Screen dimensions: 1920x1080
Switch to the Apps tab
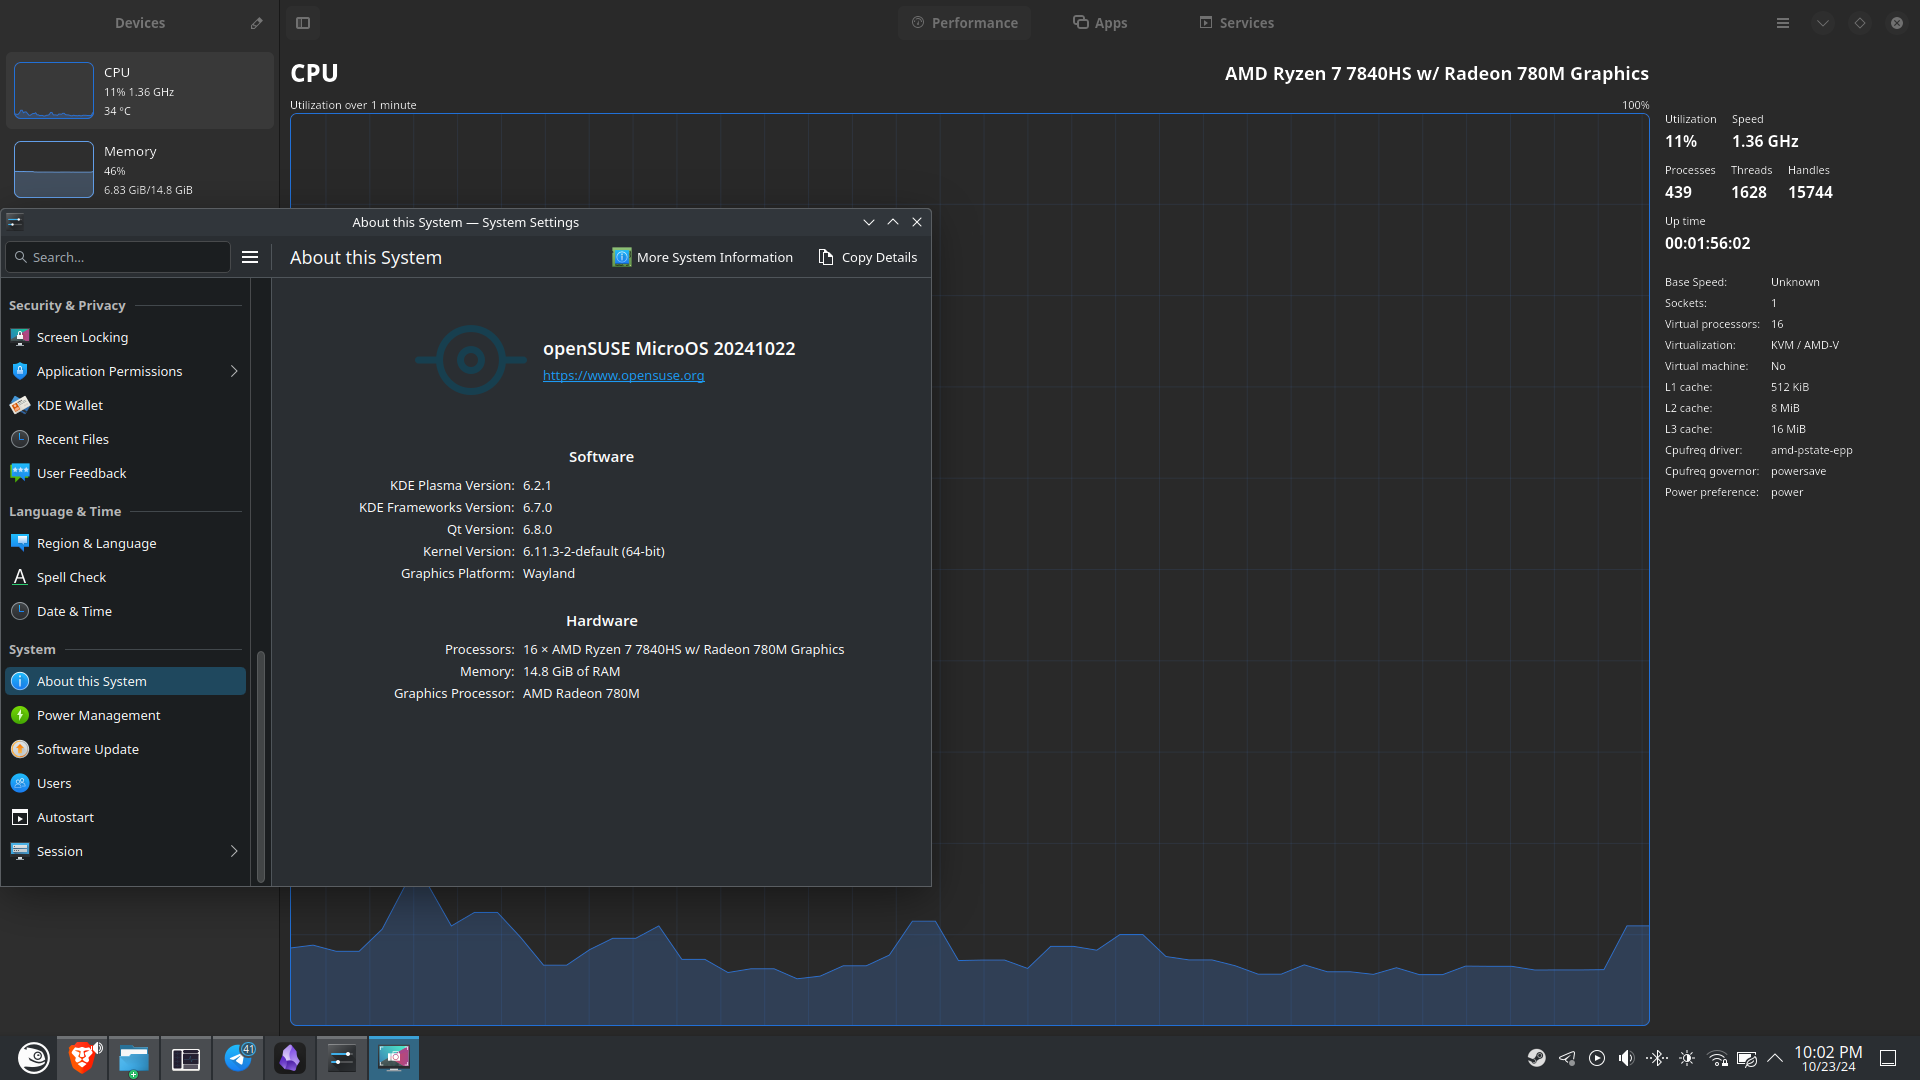1100,23
